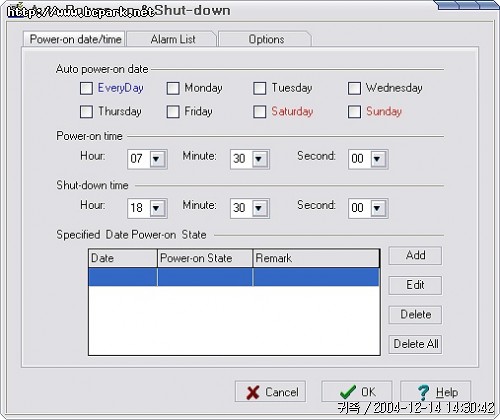Click the Power-on State column header
500x420 pixels.
(205, 258)
